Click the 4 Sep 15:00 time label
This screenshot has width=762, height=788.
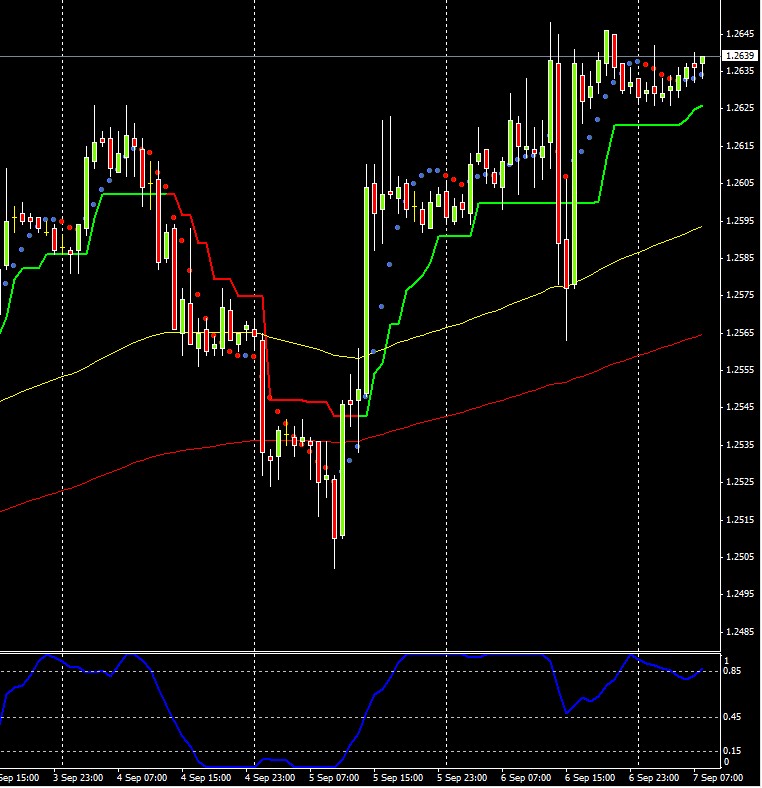(206, 778)
